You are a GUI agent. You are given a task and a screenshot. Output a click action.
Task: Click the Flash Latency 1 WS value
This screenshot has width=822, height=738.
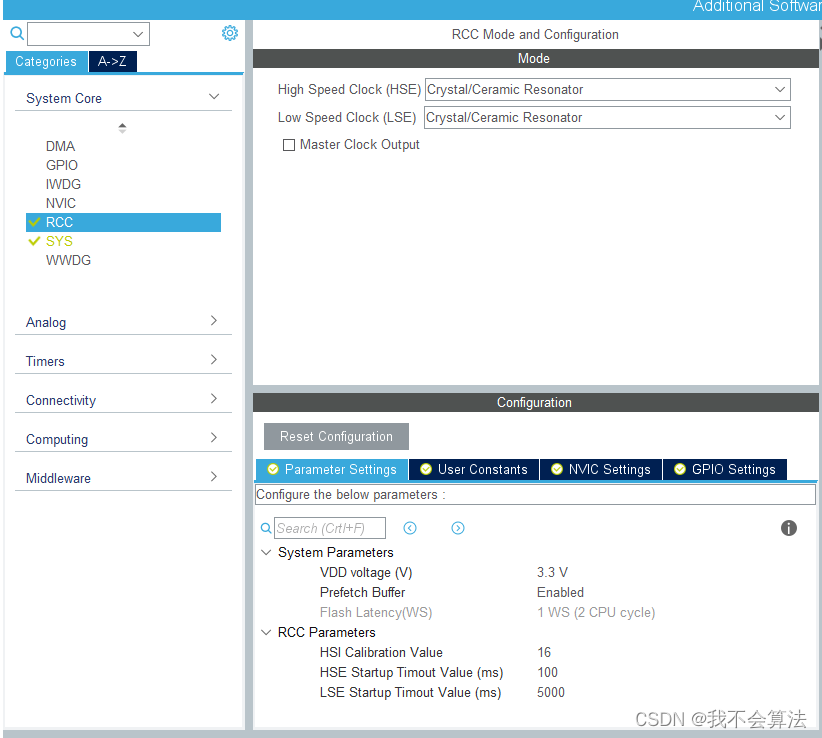click(x=596, y=612)
